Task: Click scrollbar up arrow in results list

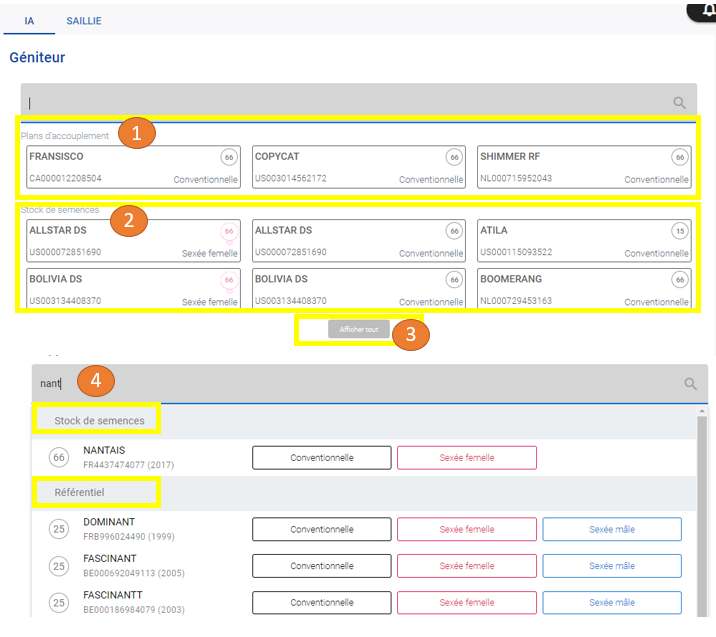Action: pyautogui.click(x=702, y=411)
